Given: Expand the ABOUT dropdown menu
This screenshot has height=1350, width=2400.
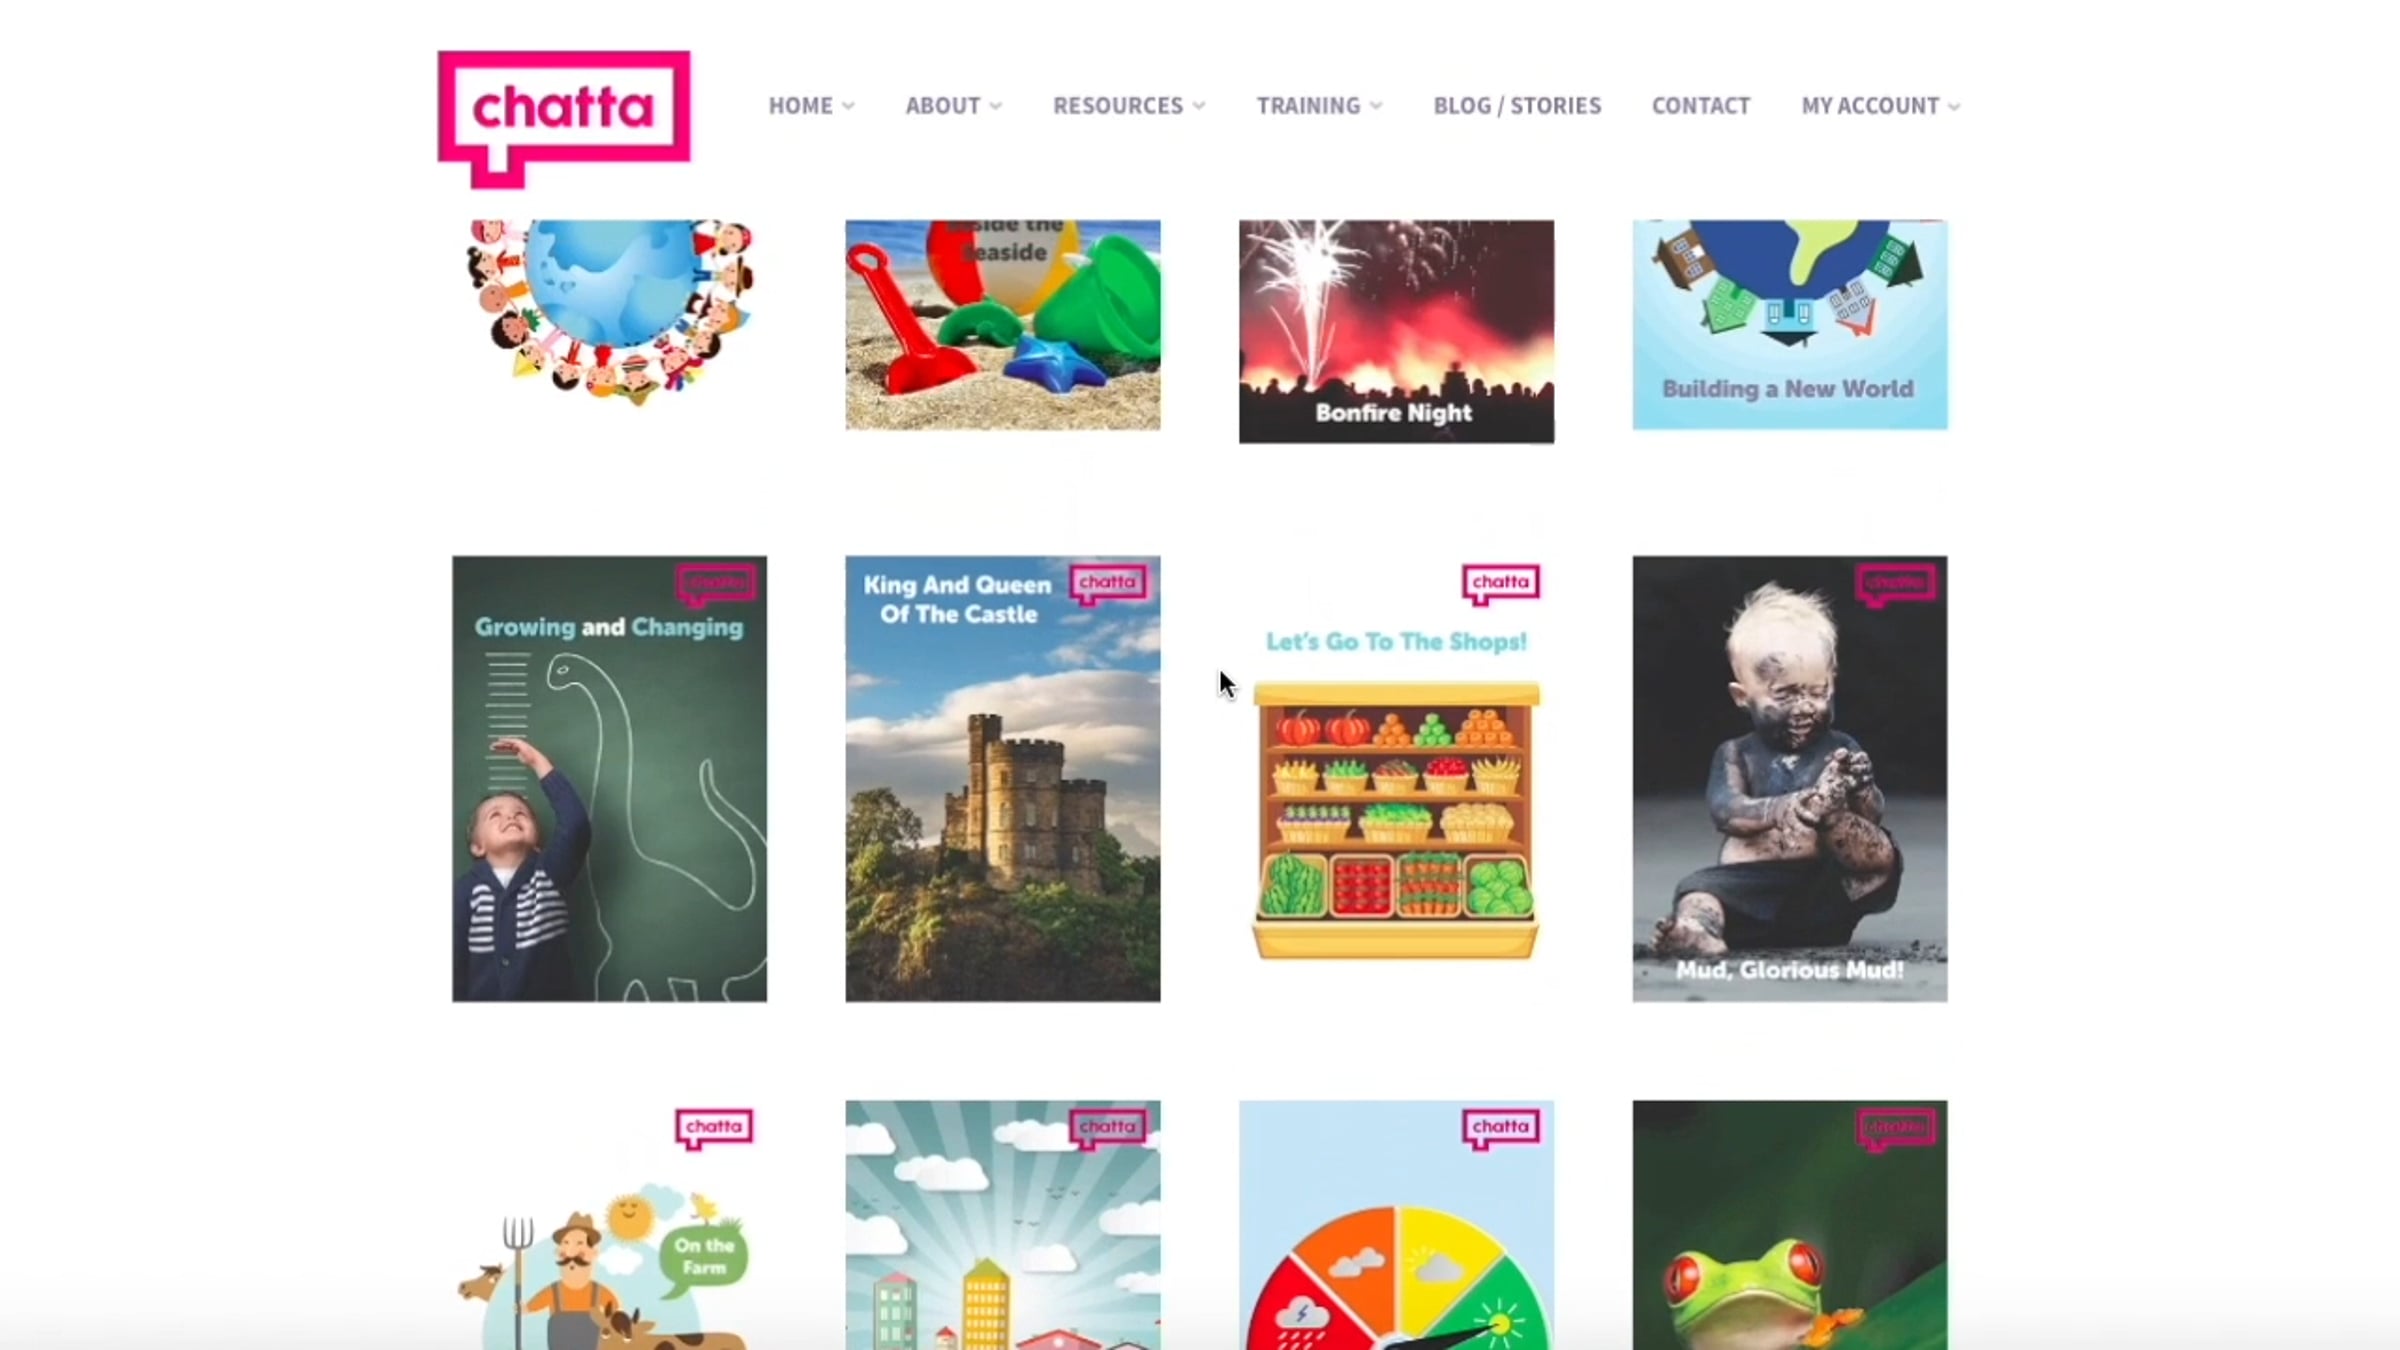Looking at the screenshot, I should 953,106.
